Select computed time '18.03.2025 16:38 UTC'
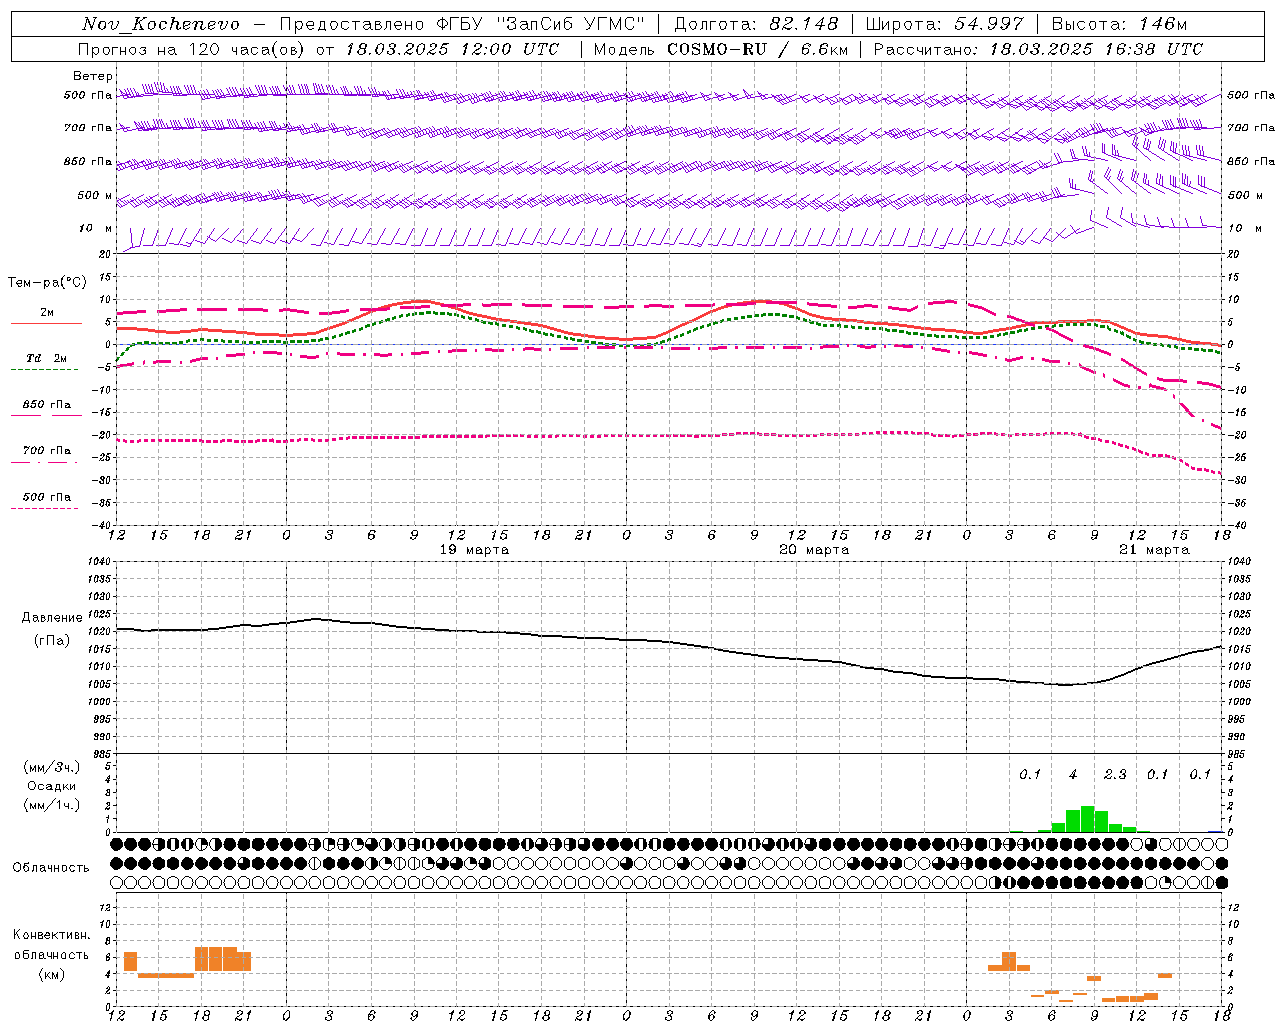The width and height of the screenshot is (1280, 1024). (x=1096, y=49)
